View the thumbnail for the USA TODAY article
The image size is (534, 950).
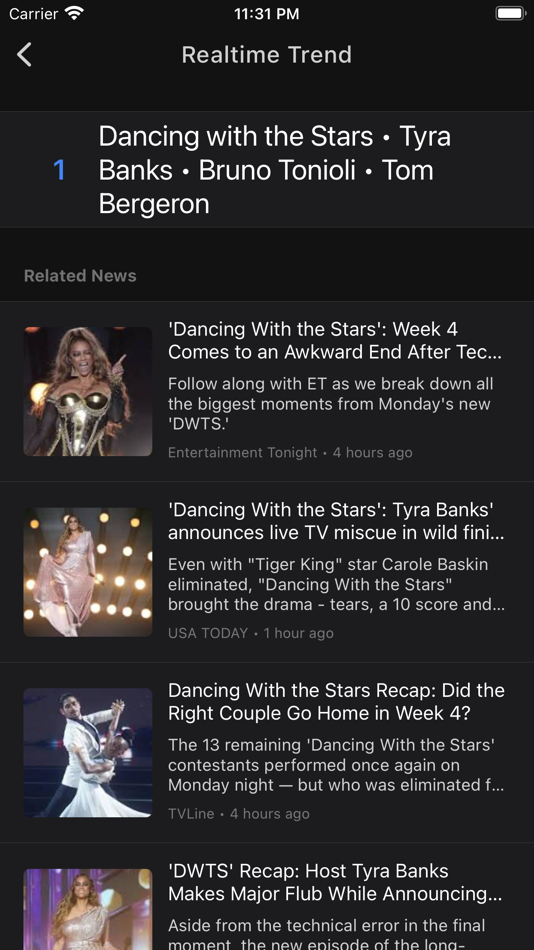point(88,572)
